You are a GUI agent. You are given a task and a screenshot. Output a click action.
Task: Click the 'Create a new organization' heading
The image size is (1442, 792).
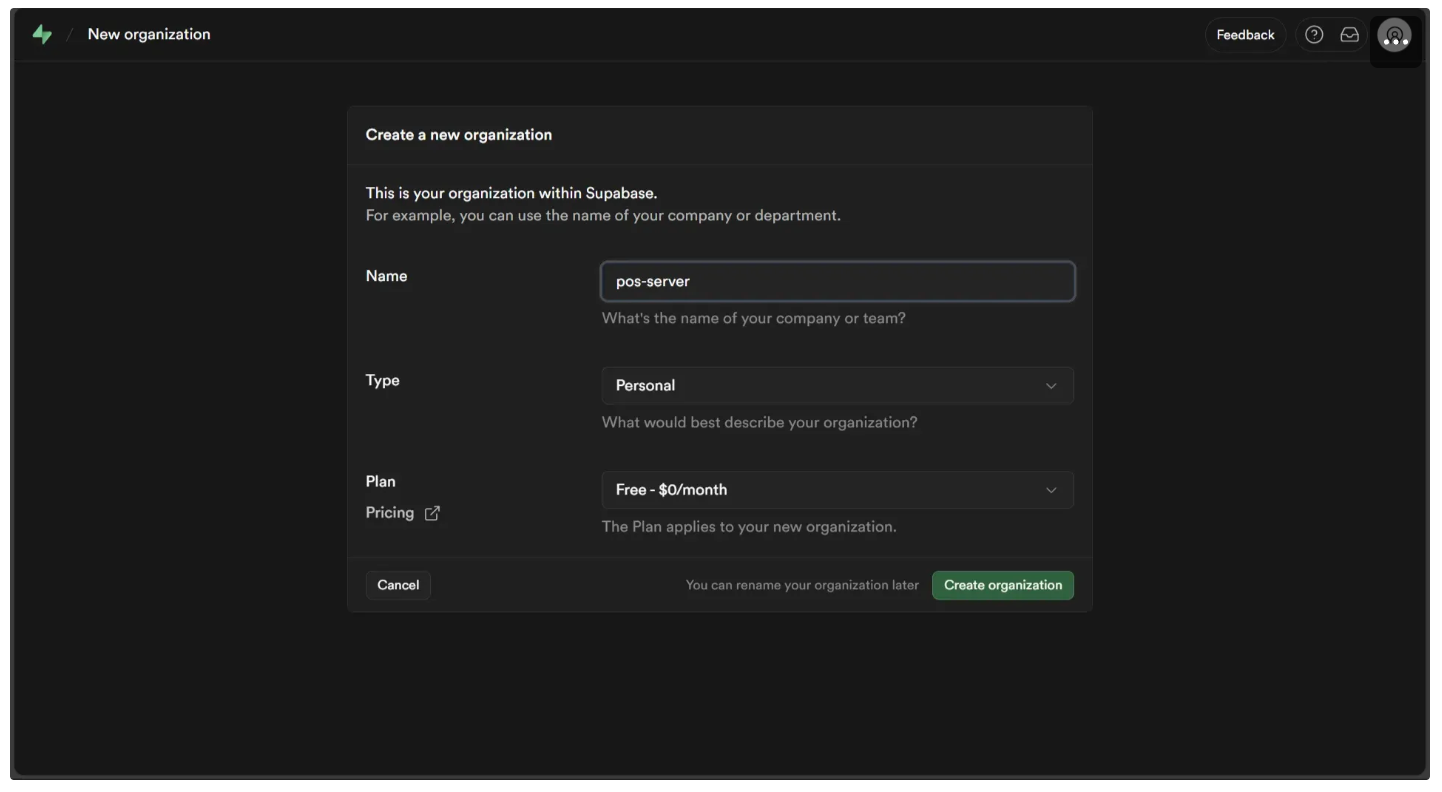coord(459,135)
